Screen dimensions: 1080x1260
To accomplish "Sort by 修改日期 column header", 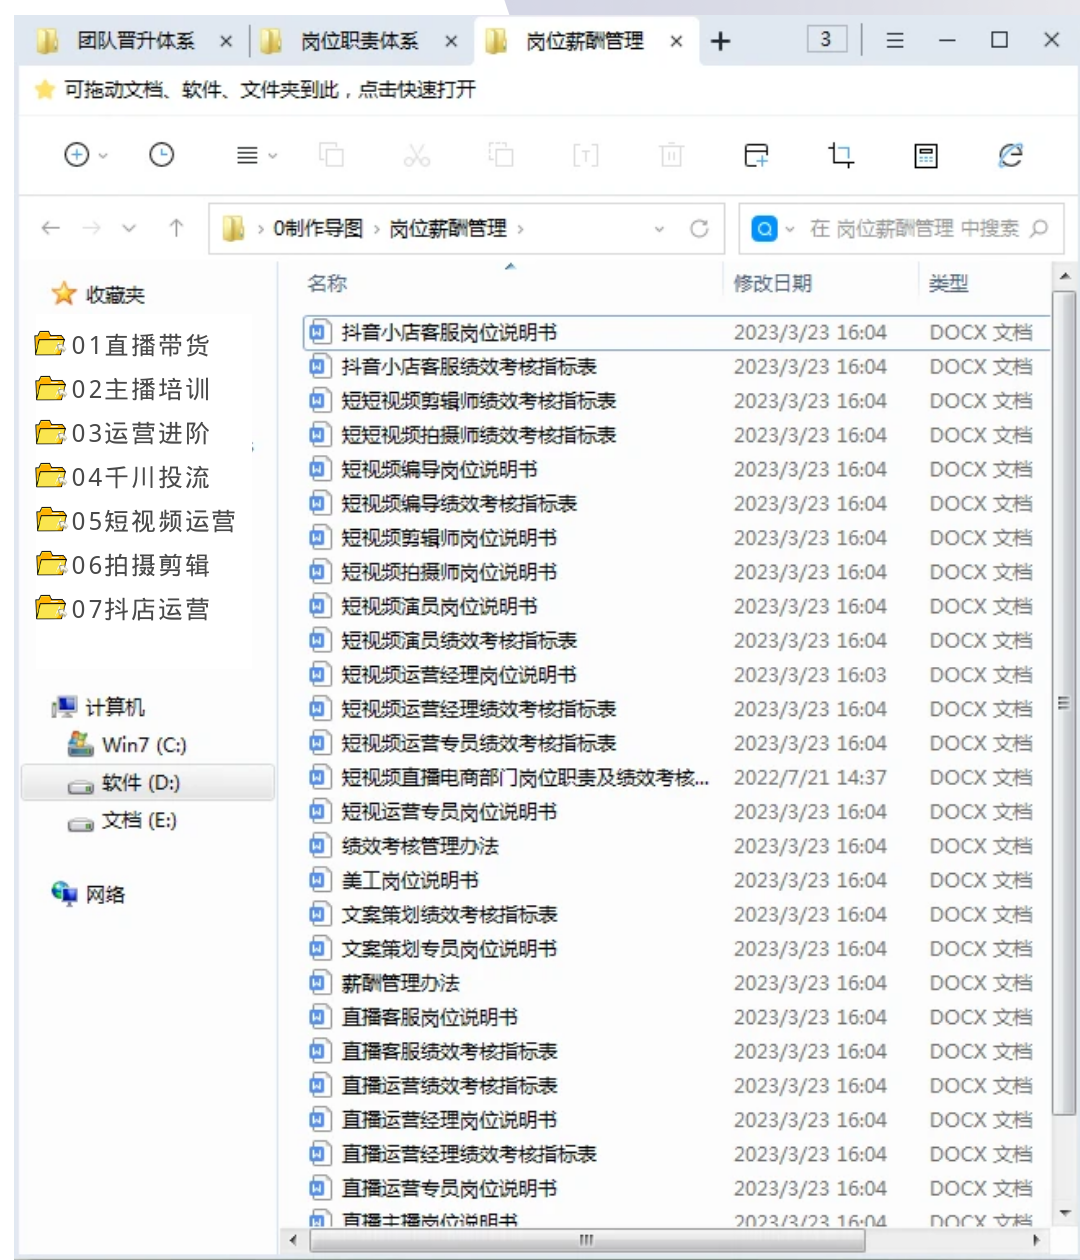I will 773,283.
